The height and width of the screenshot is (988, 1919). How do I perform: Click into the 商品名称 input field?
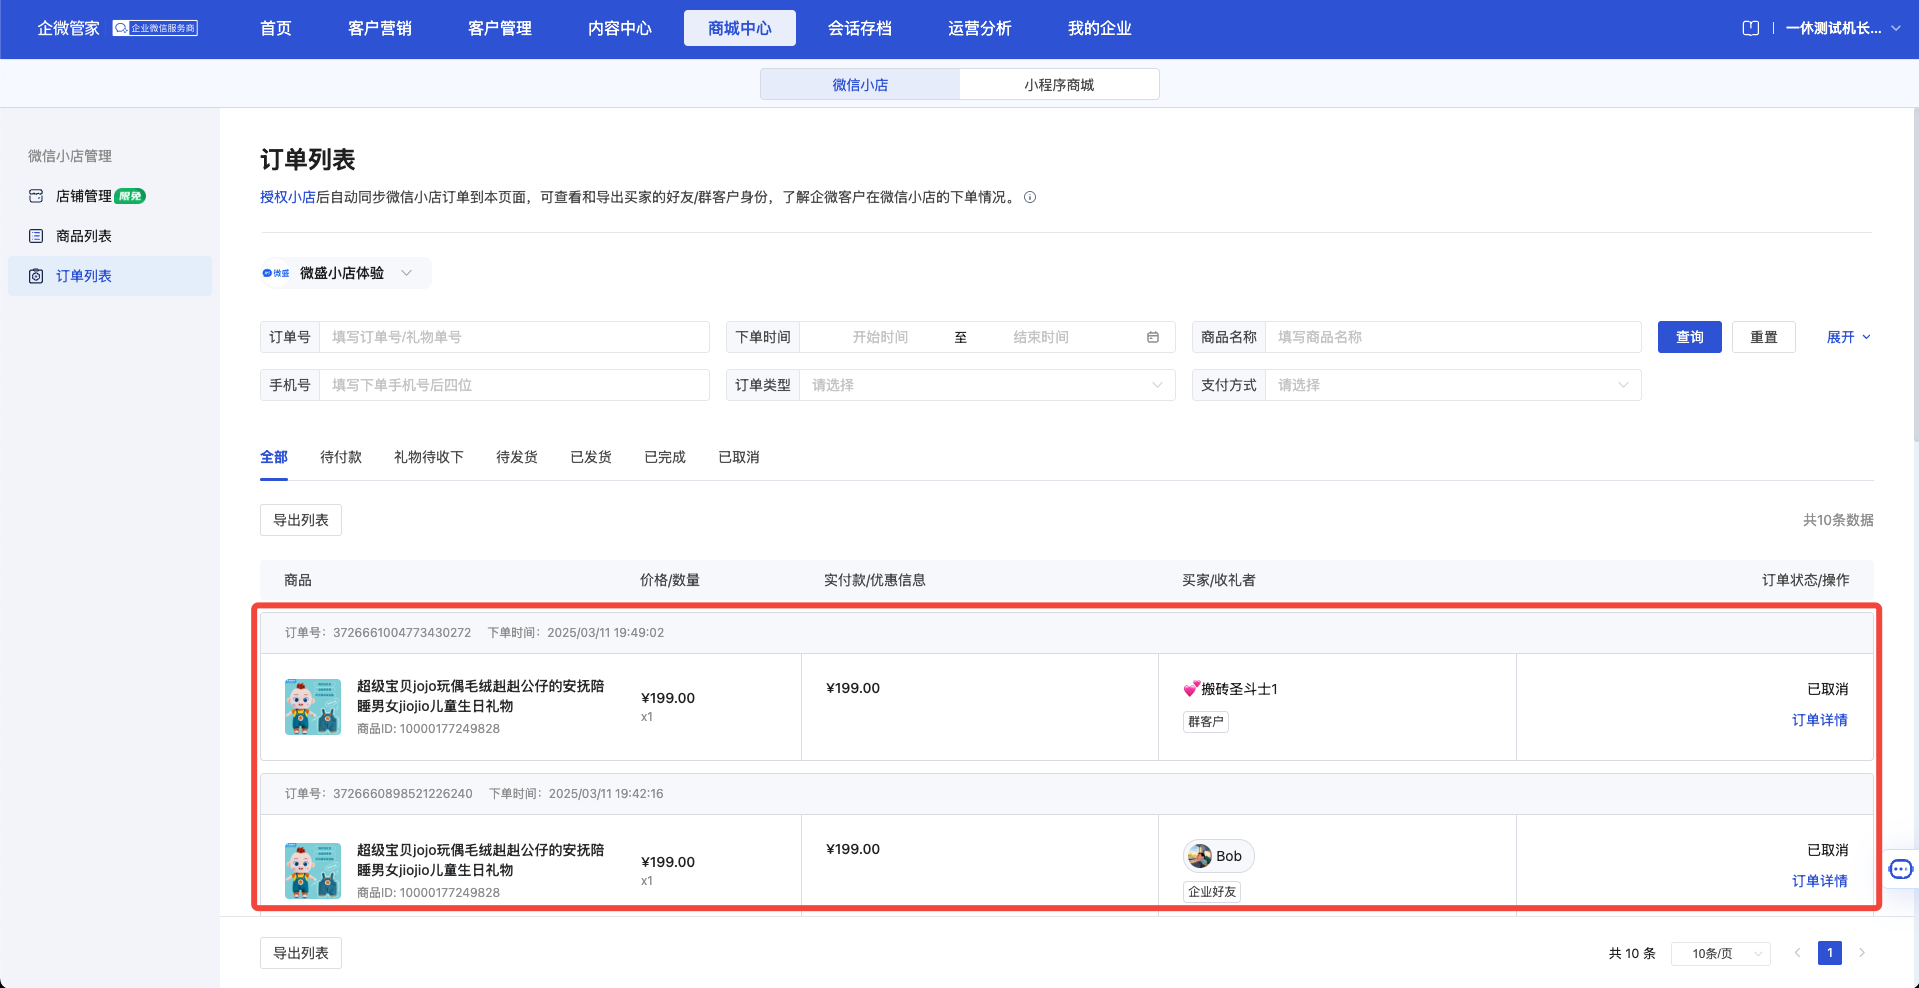tap(1453, 337)
